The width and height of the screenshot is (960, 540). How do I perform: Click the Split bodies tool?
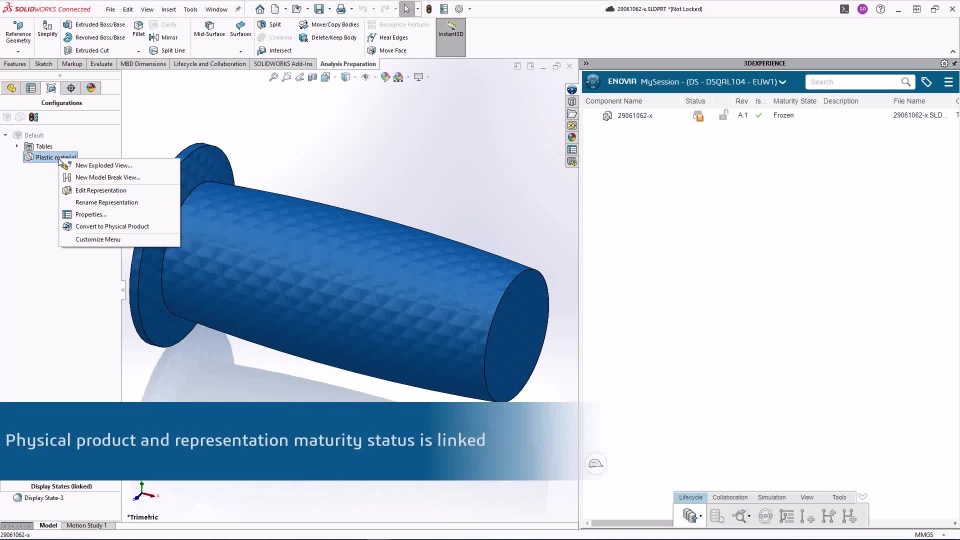click(x=269, y=24)
